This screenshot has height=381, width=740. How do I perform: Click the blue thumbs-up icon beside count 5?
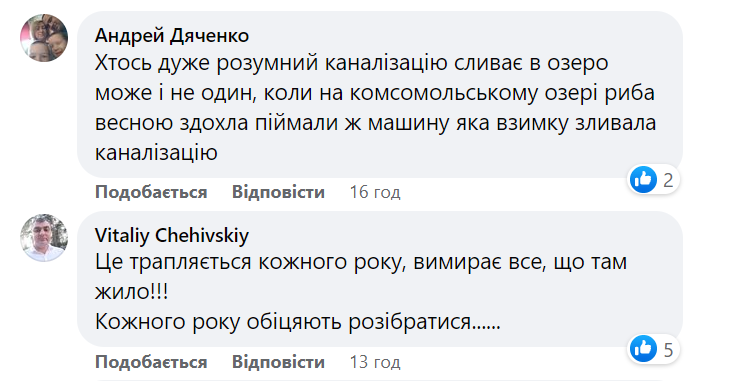click(643, 349)
